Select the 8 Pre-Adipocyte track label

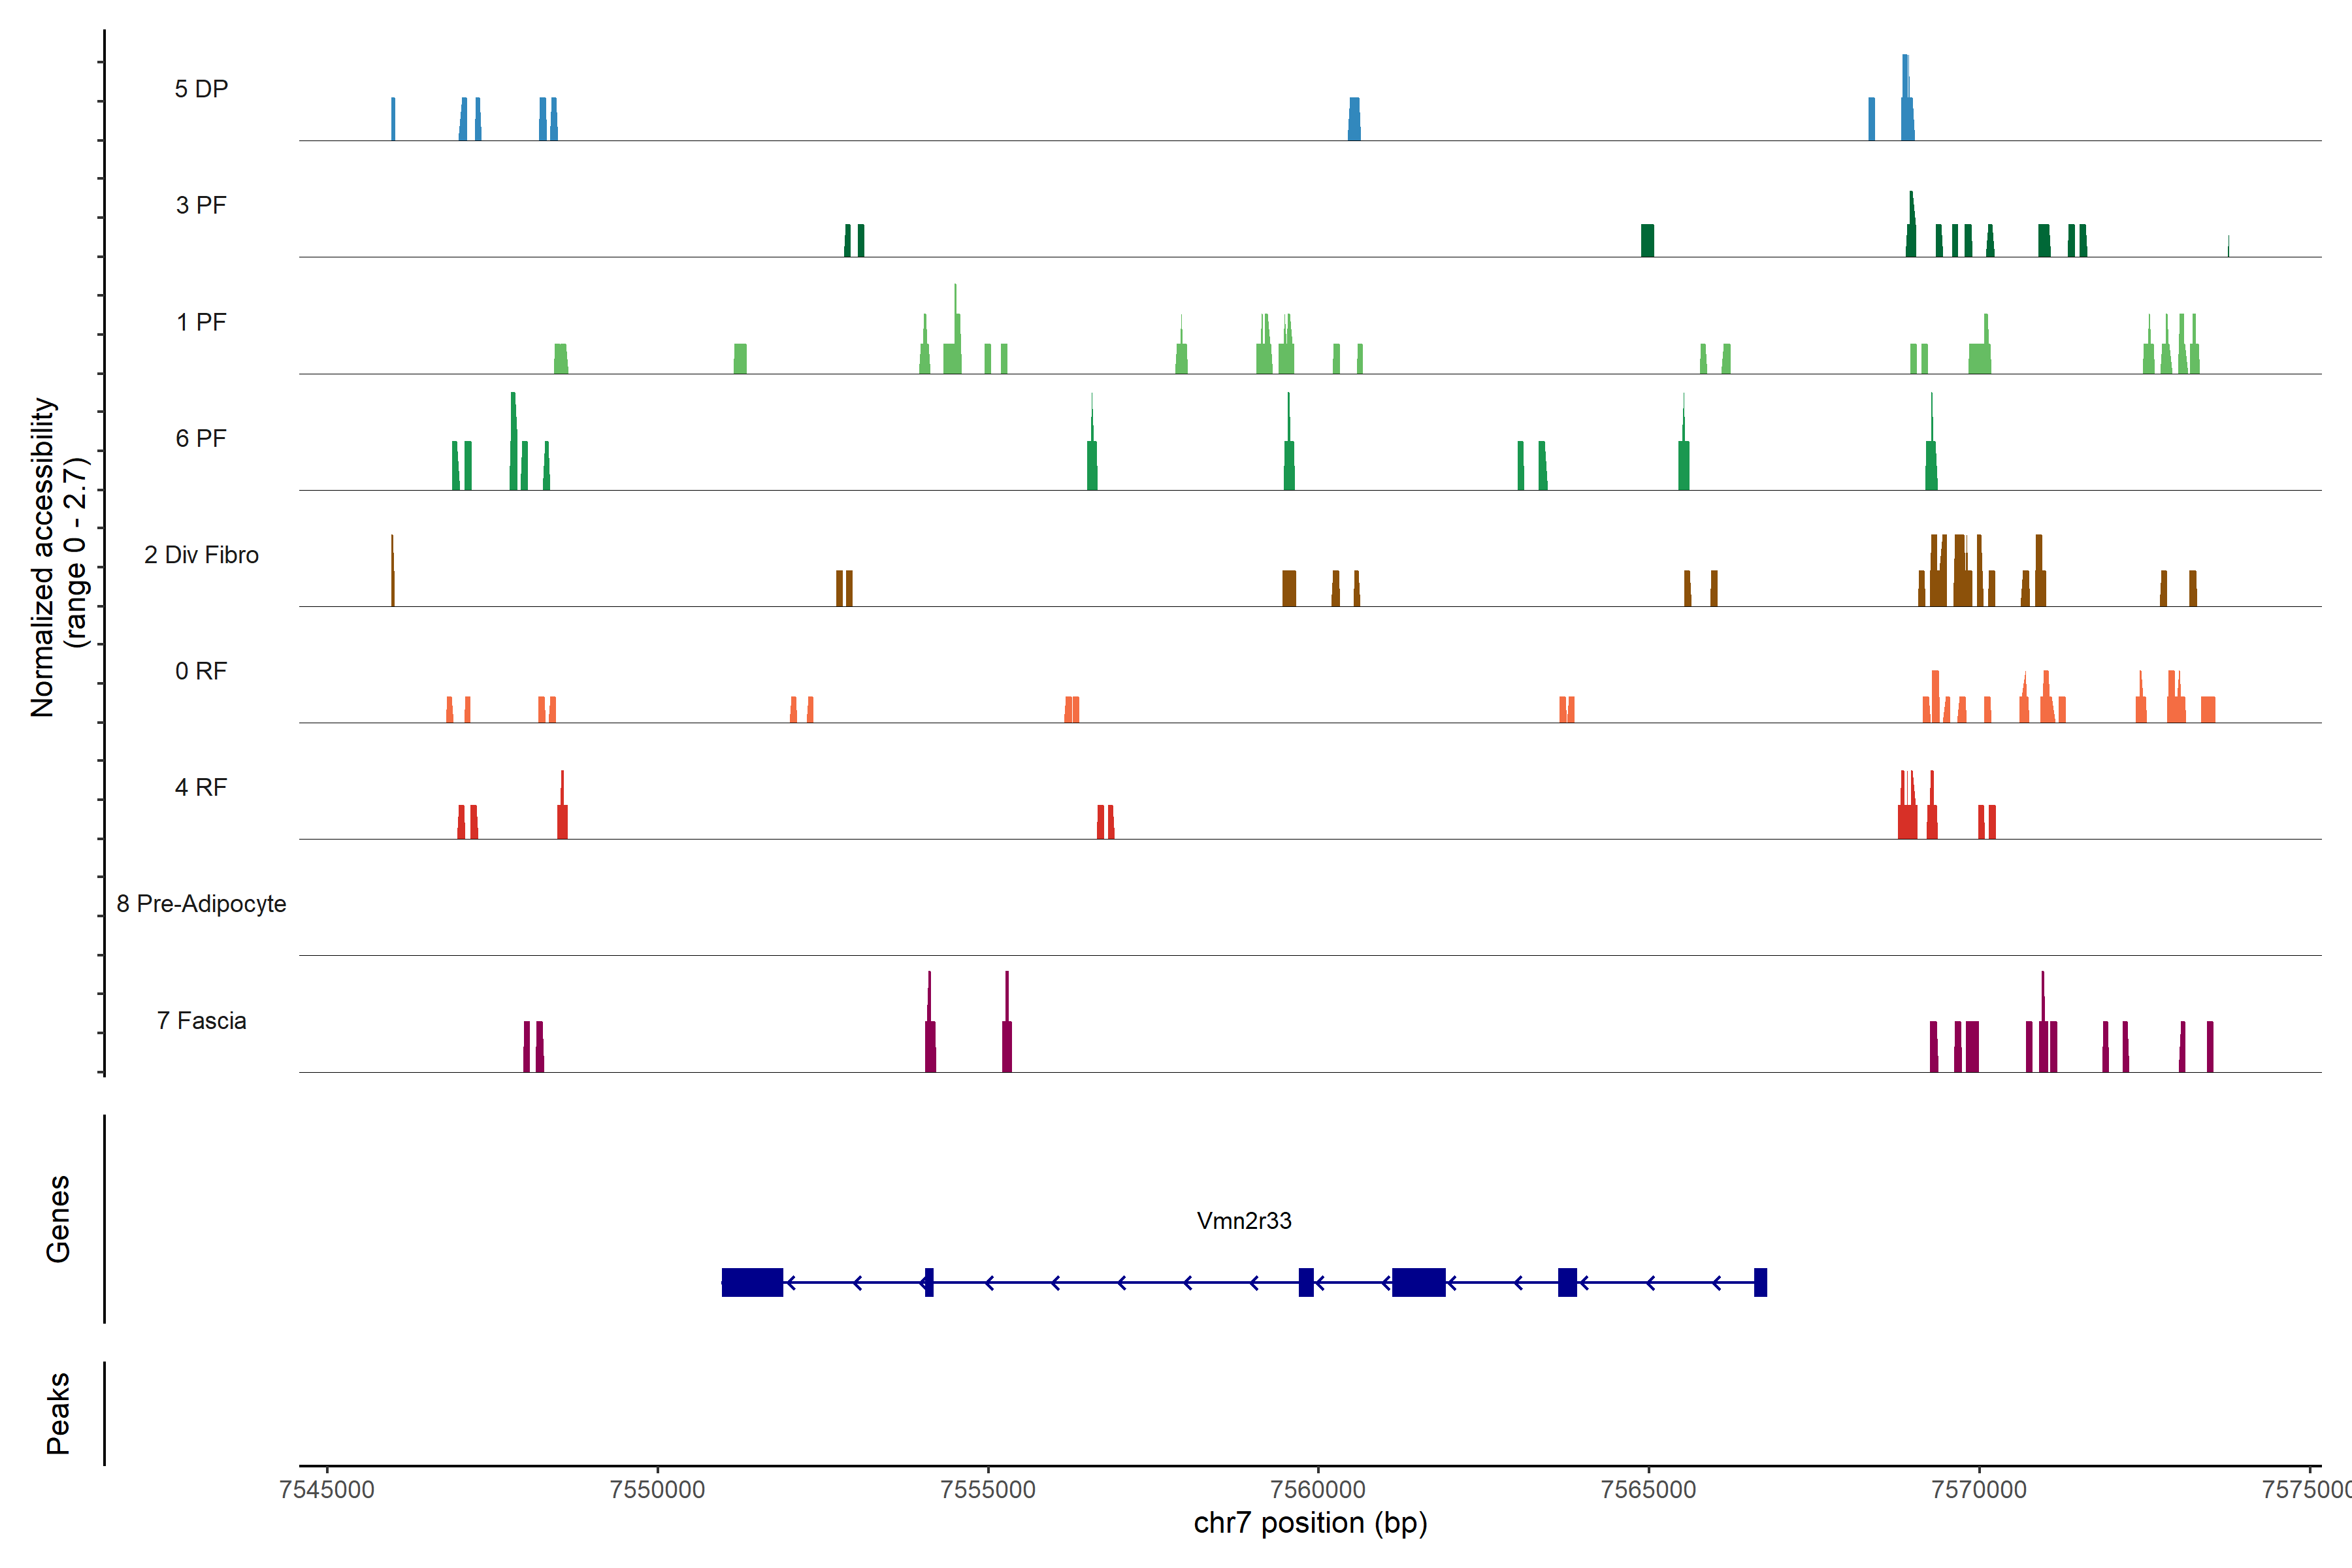coord(201,904)
